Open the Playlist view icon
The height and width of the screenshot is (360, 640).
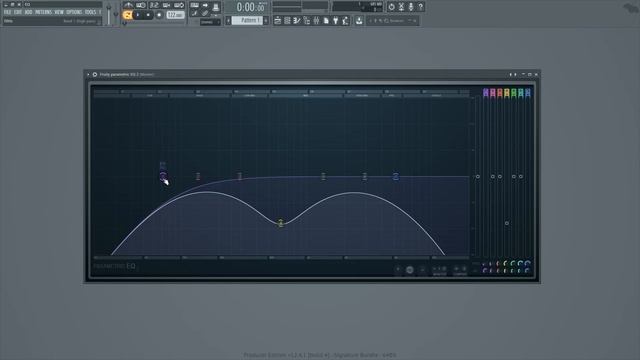278,20
